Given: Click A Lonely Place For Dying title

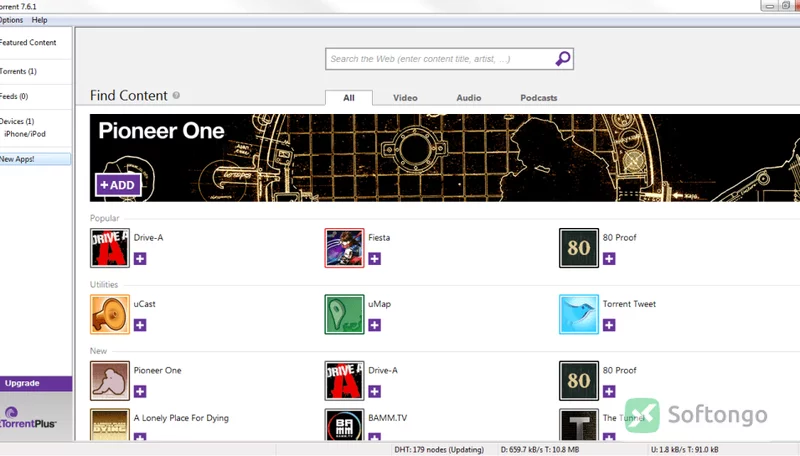Looking at the screenshot, I should pyautogui.click(x=181, y=418).
